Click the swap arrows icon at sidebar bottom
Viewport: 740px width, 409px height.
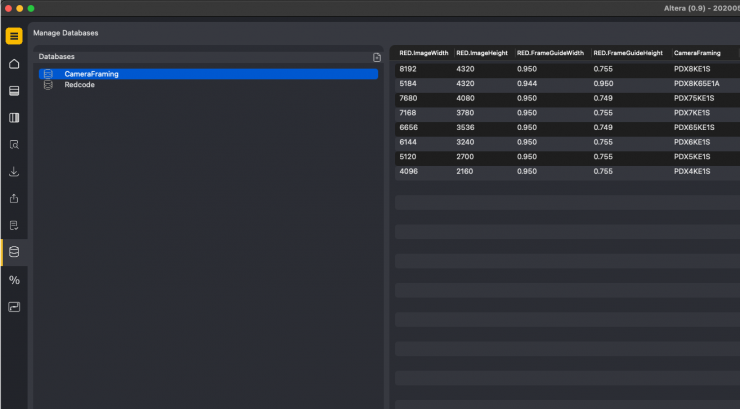tap(14, 307)
